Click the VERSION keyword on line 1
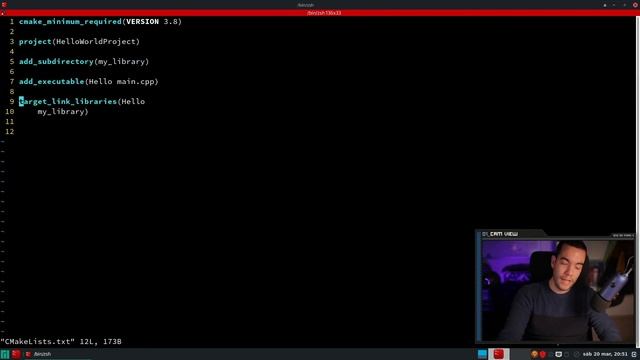The height and width of the screenshot is (360, 640). pyautogui.click(x=142, y=22)
